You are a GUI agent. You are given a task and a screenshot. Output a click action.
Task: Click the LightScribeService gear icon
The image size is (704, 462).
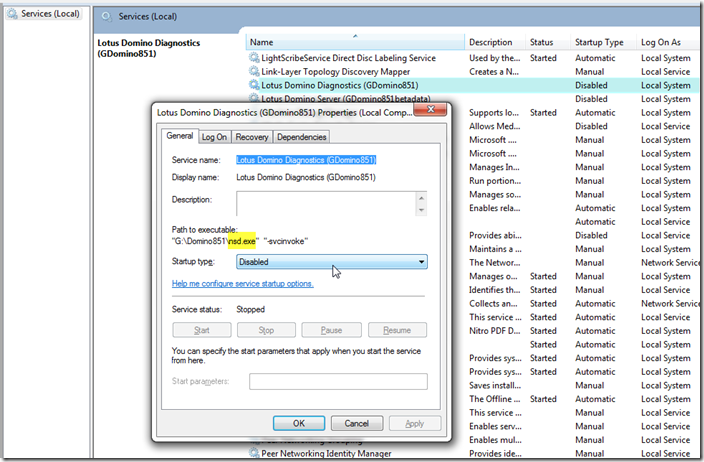click(254, 57)
